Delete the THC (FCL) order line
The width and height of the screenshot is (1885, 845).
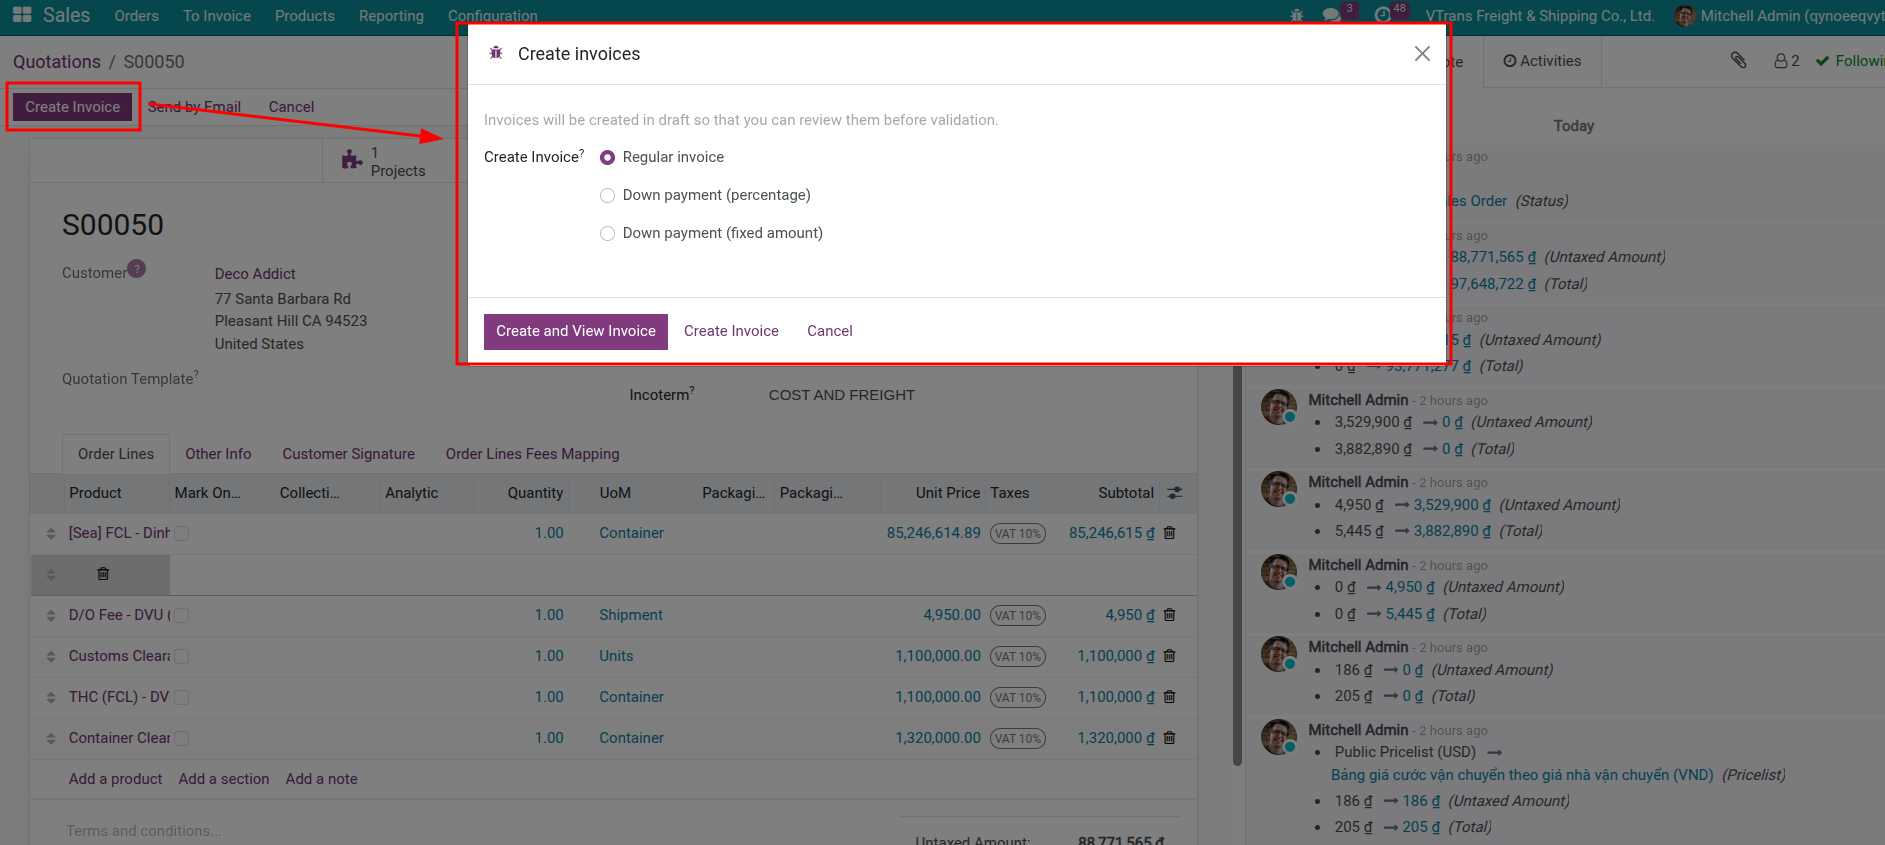tap(1169, 697)
